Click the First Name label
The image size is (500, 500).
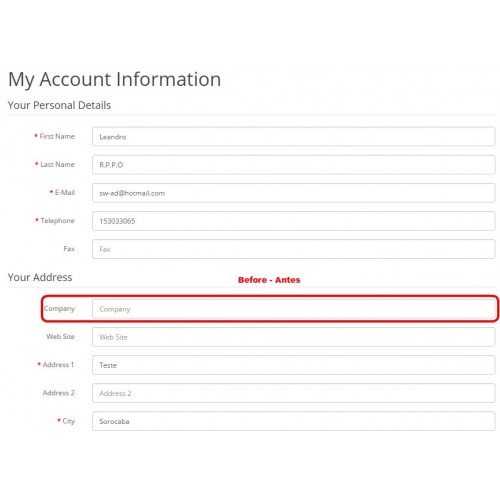[x=57, y=136]
